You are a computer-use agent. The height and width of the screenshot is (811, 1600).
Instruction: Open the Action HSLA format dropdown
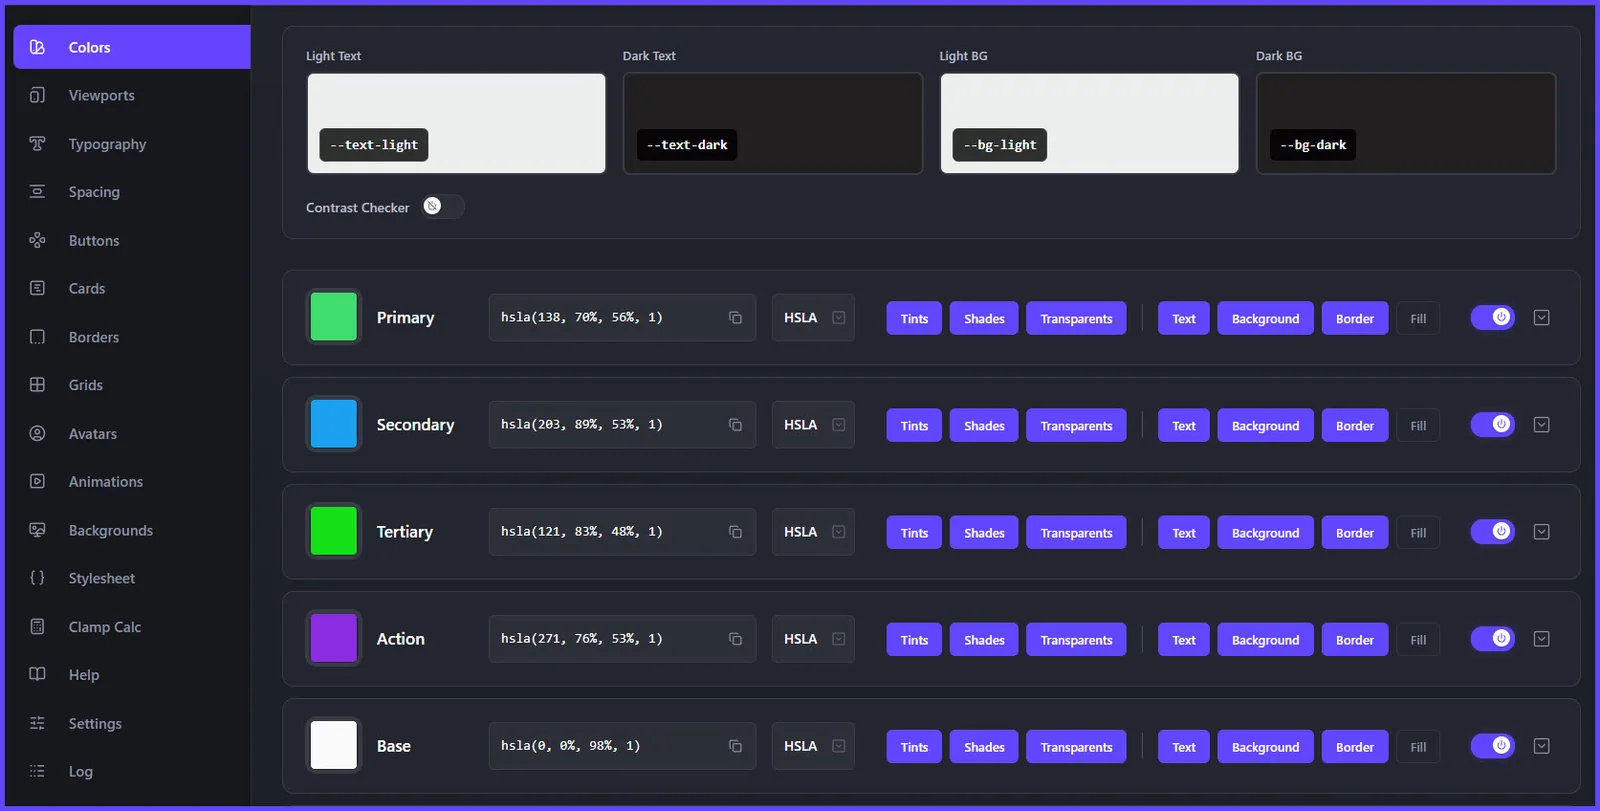click(x=813, y=639)
